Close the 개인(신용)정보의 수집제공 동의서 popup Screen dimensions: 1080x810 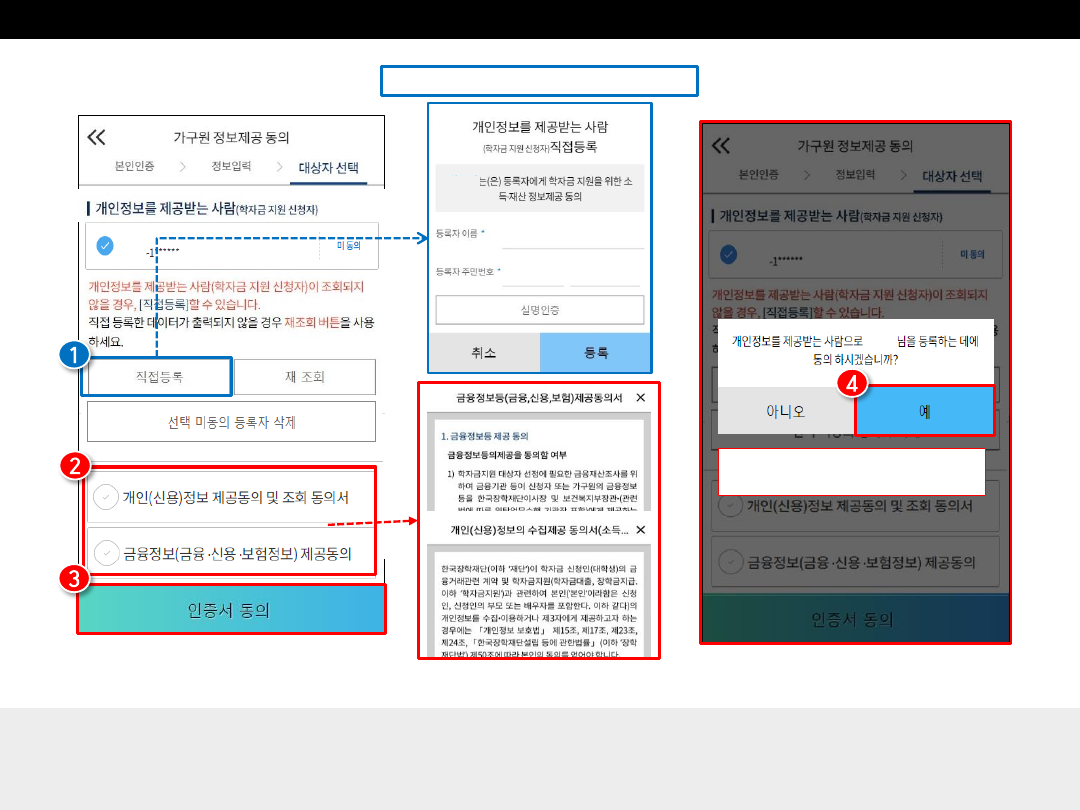(x=641, y=530)
